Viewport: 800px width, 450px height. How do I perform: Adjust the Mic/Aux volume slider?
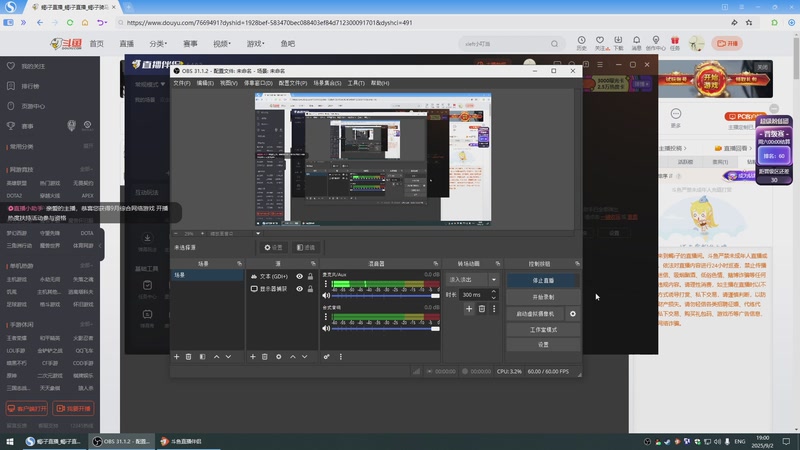click(x=386, y=295)
